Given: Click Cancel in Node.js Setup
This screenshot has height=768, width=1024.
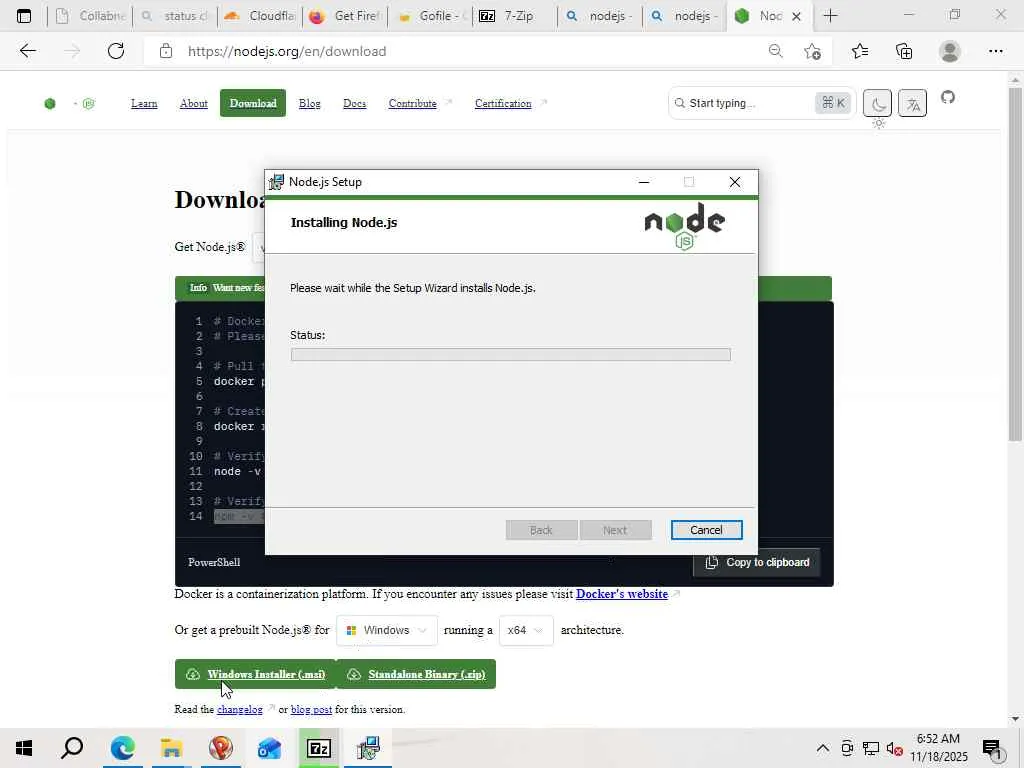Looking at the screenshot, I should point(706,530).
